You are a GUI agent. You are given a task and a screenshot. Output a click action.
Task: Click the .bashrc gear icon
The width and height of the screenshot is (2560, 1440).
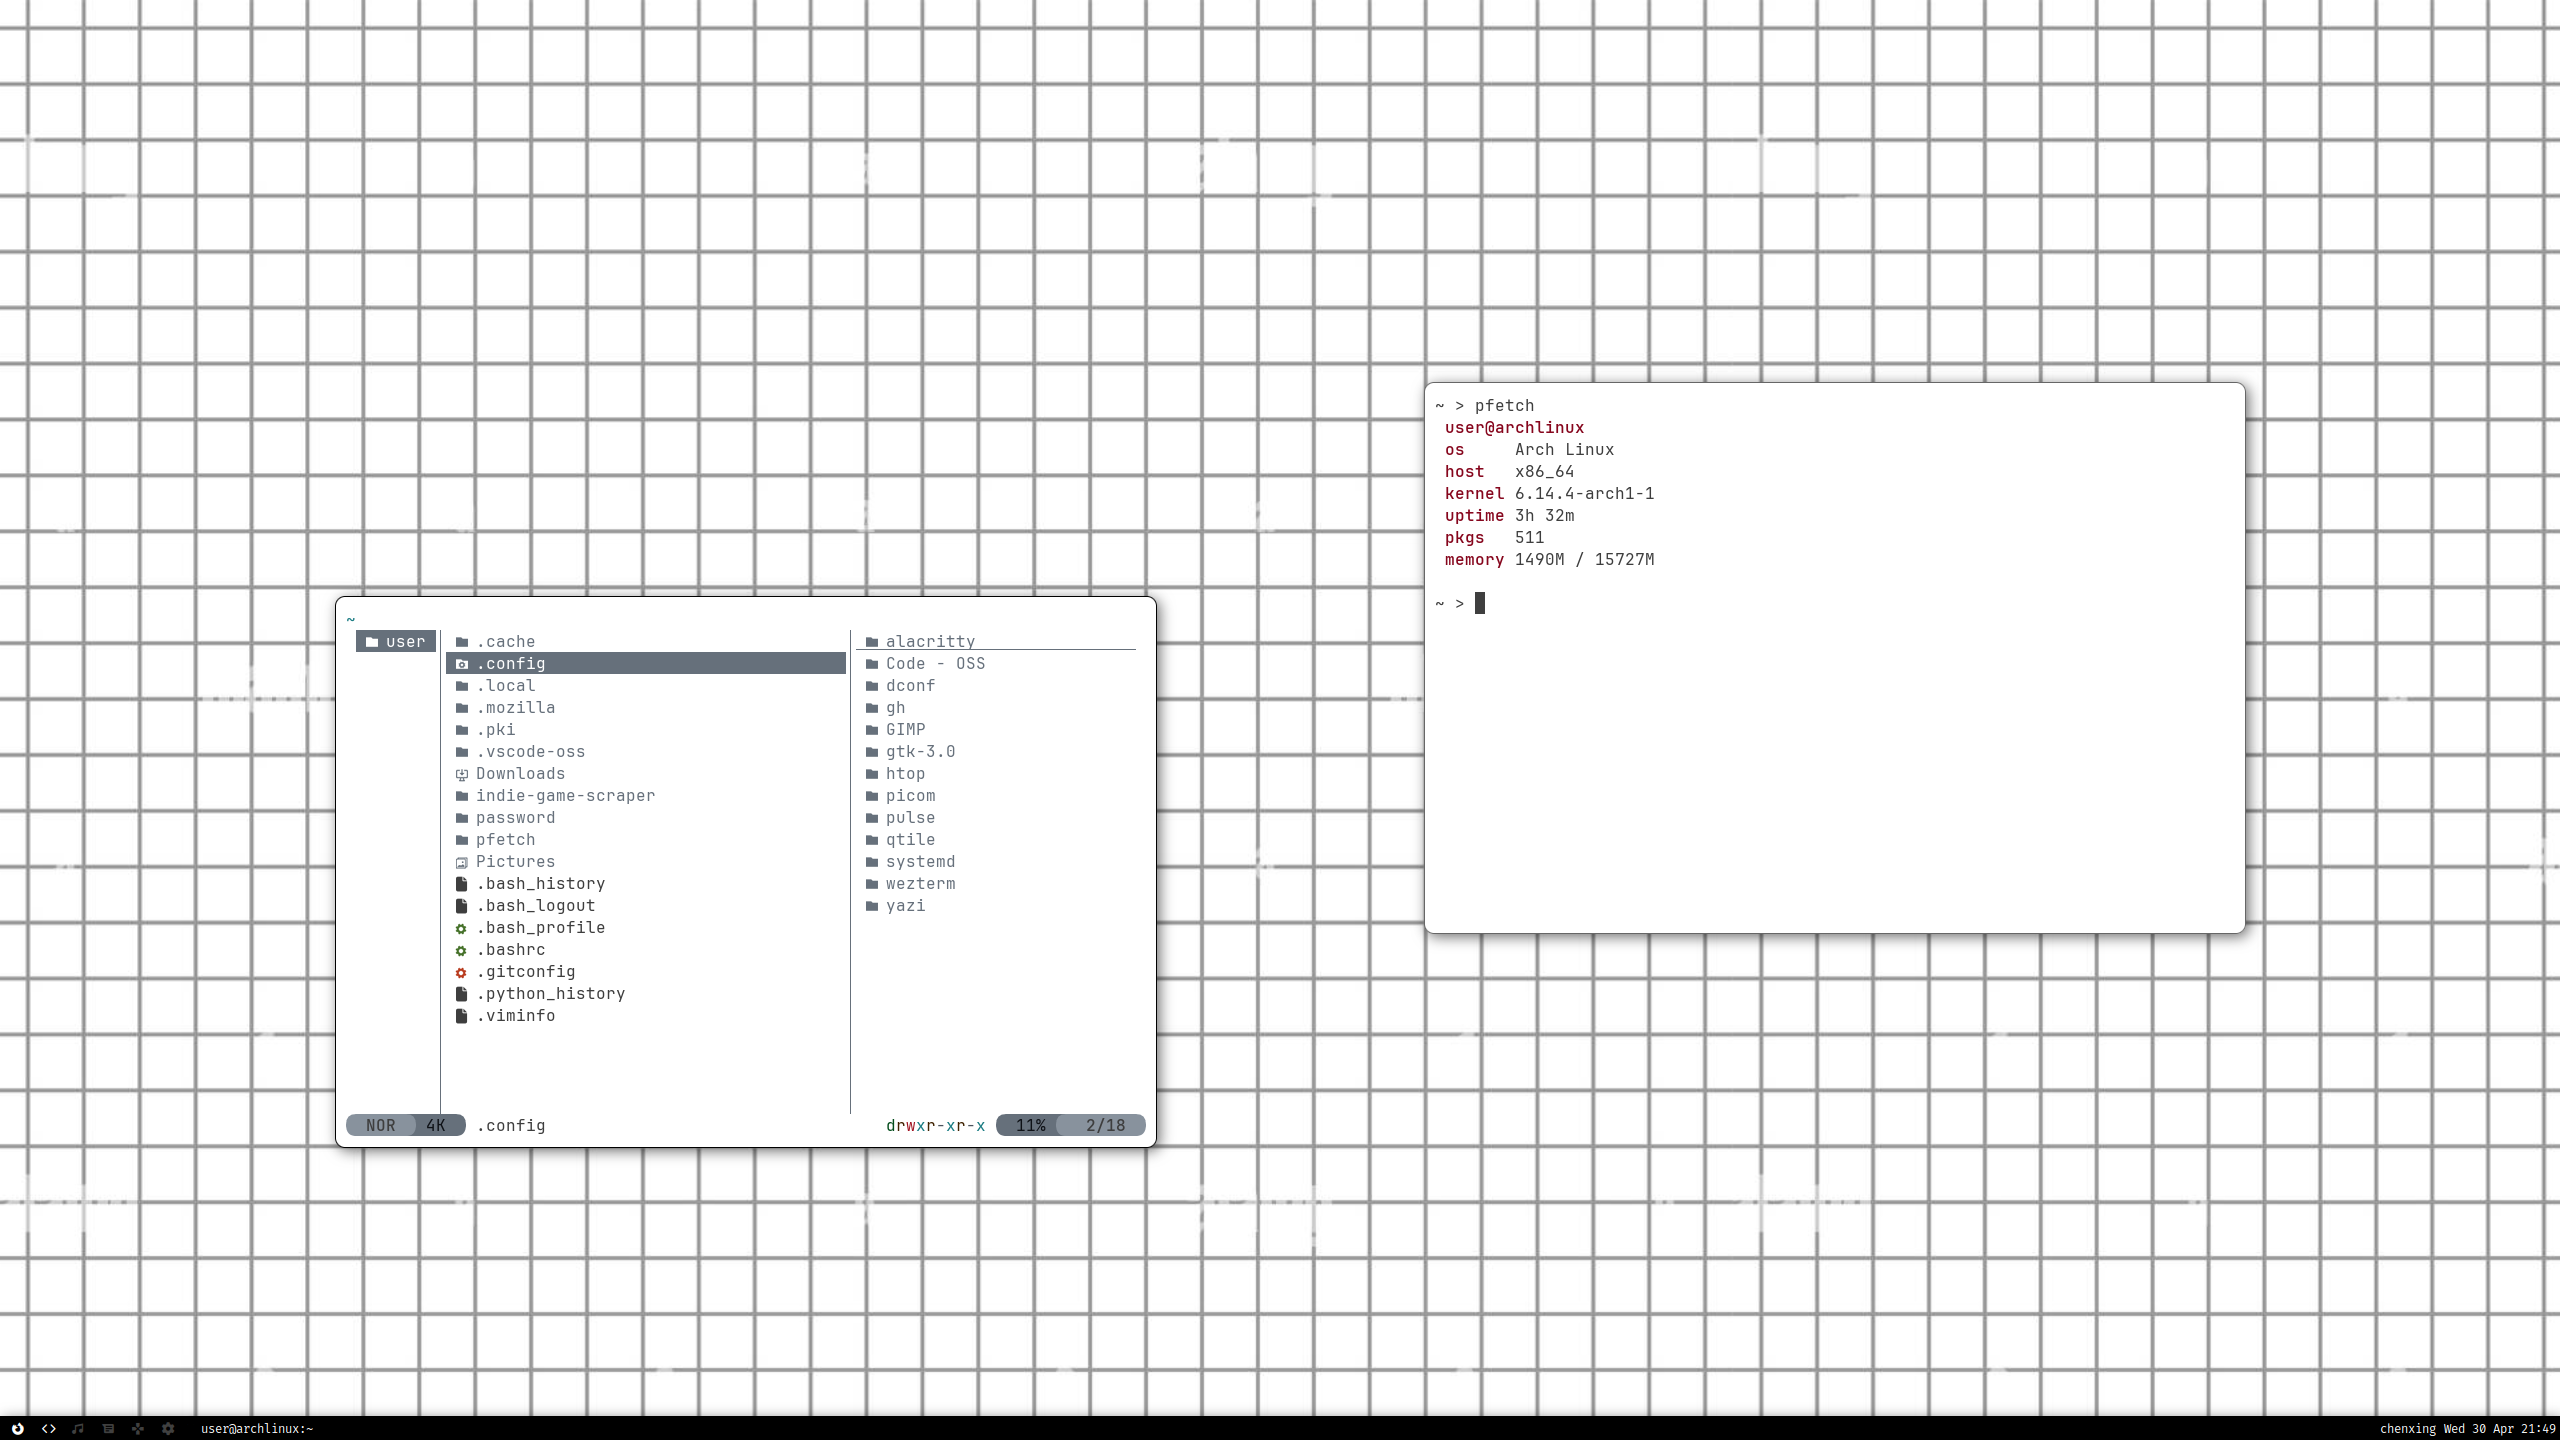pyautogui.click(x=462, y=950)
